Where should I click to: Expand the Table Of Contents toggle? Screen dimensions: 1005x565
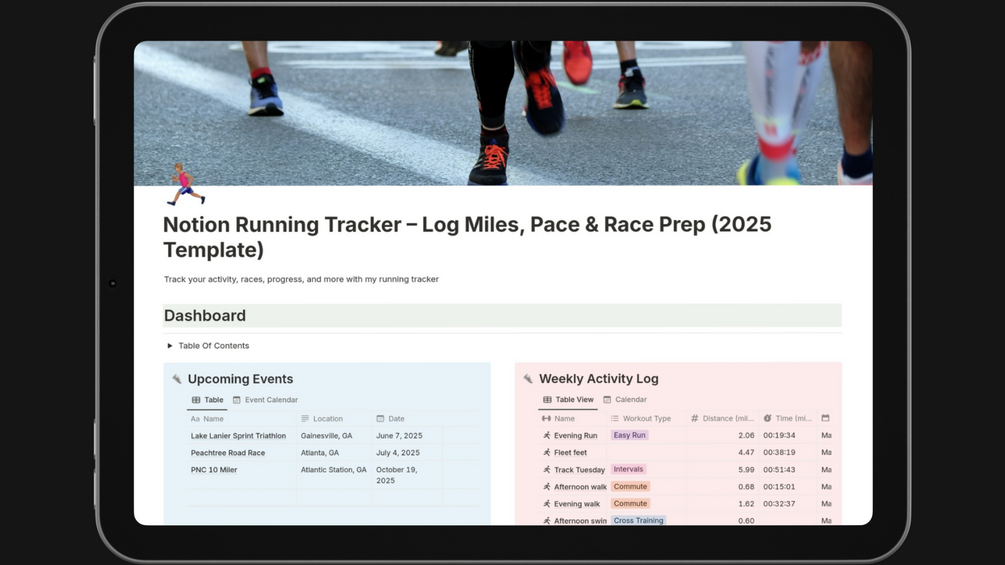[169, 346]
